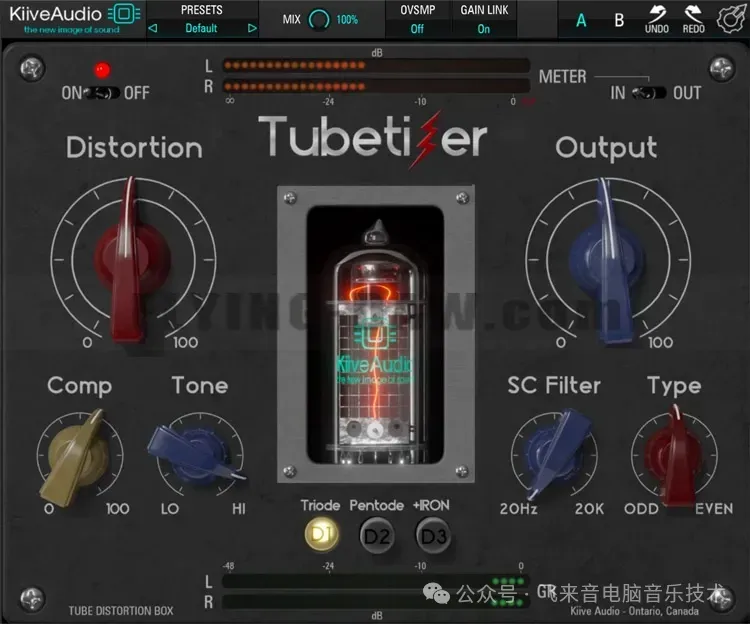Flip the METER IN/OUT switch

pos(649,93)
